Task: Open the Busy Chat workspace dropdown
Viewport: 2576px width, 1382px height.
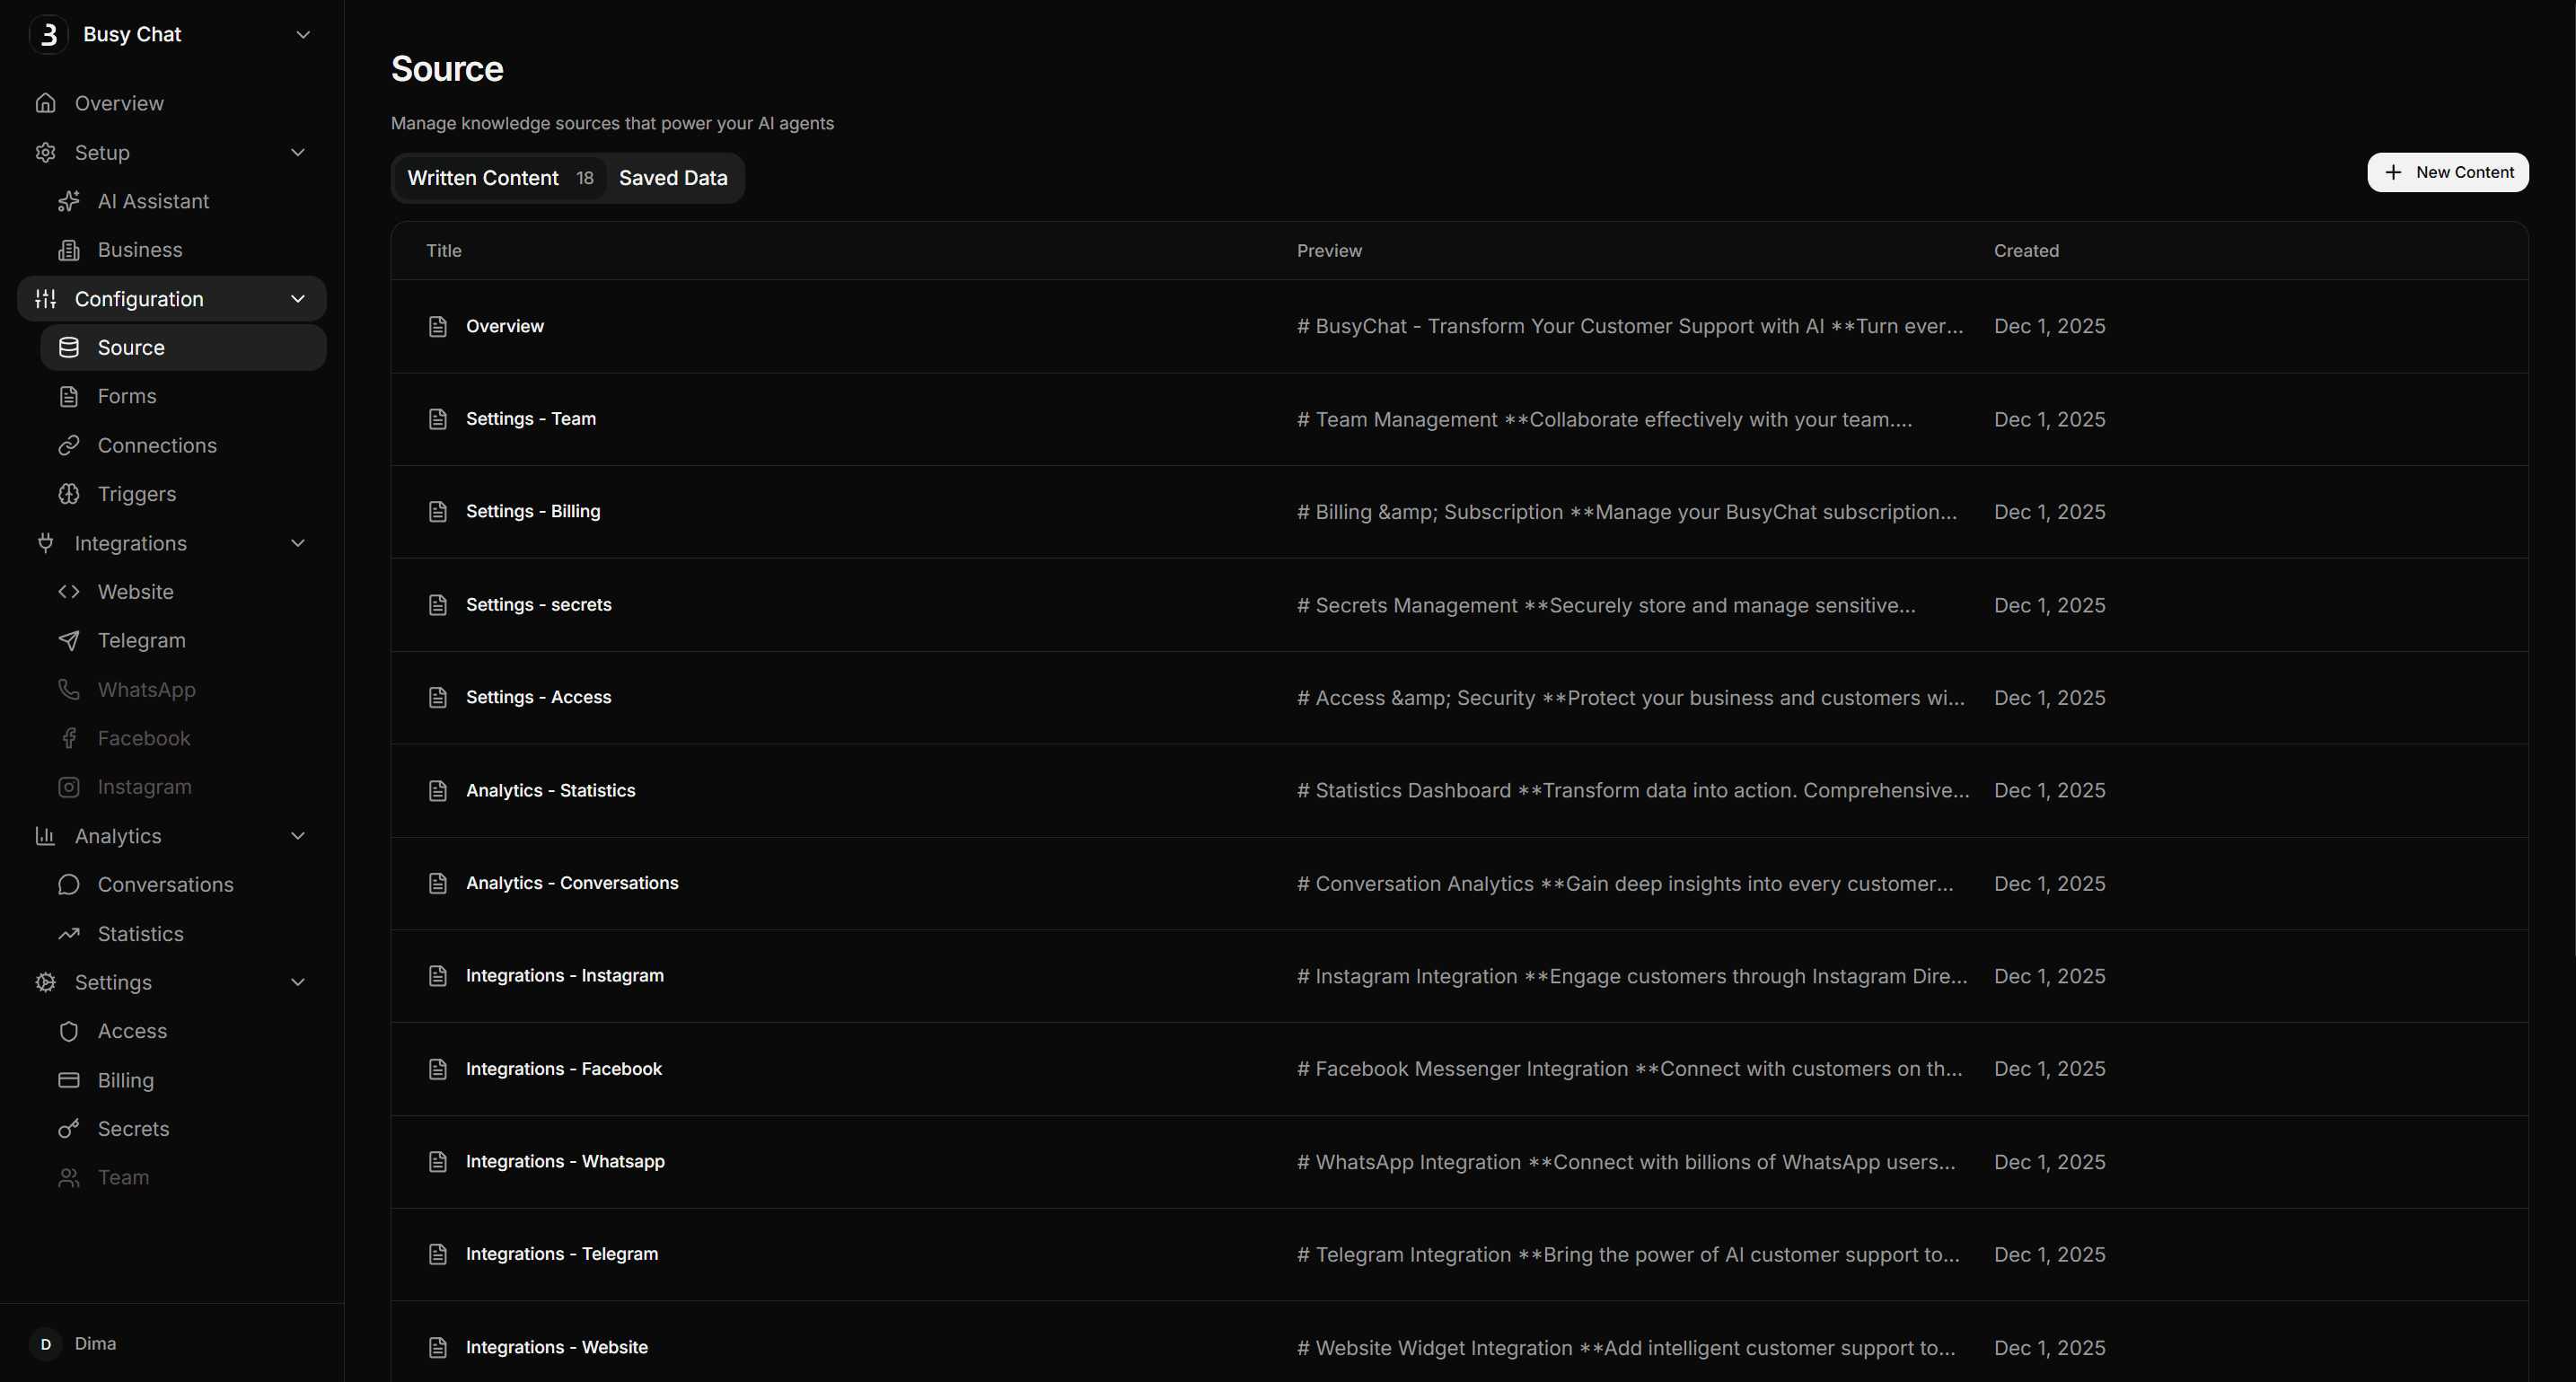Action: point(303,34)
